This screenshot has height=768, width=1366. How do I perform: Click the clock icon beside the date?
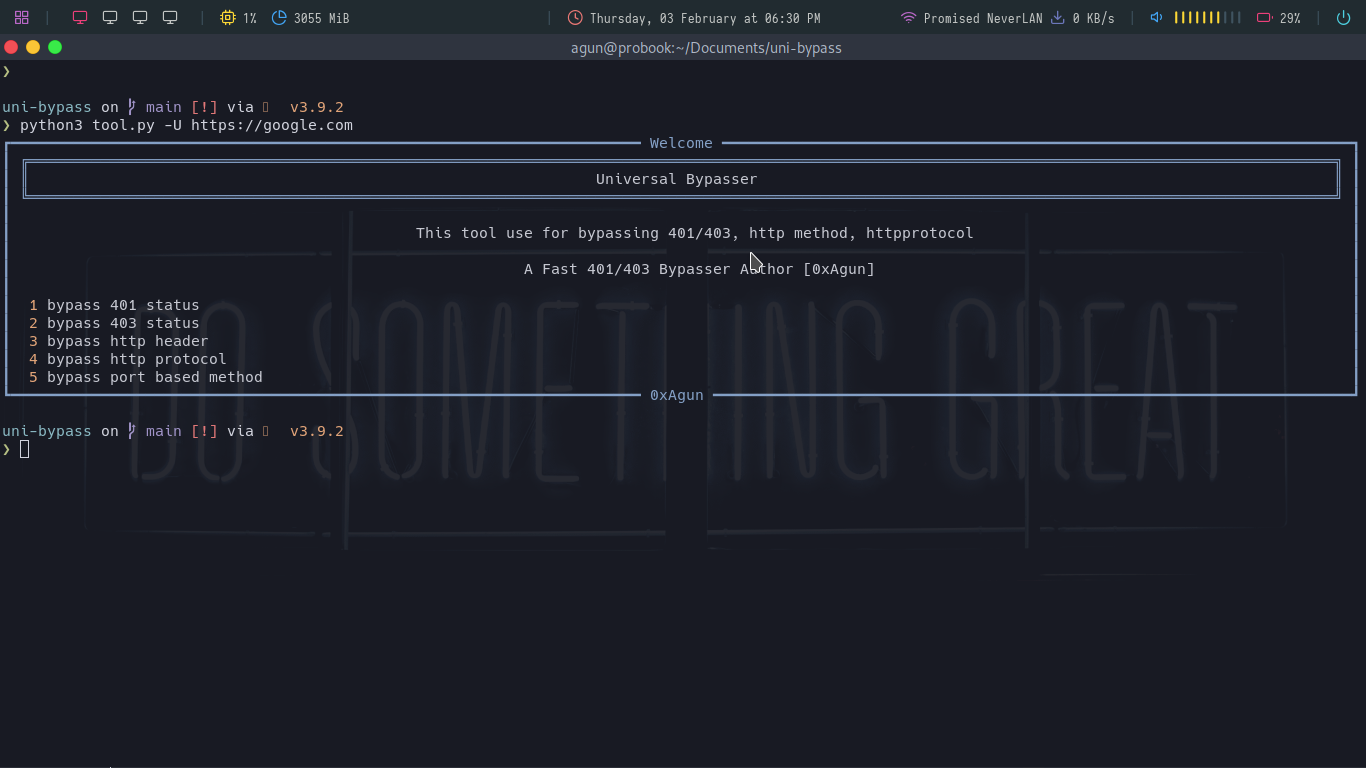575,18
